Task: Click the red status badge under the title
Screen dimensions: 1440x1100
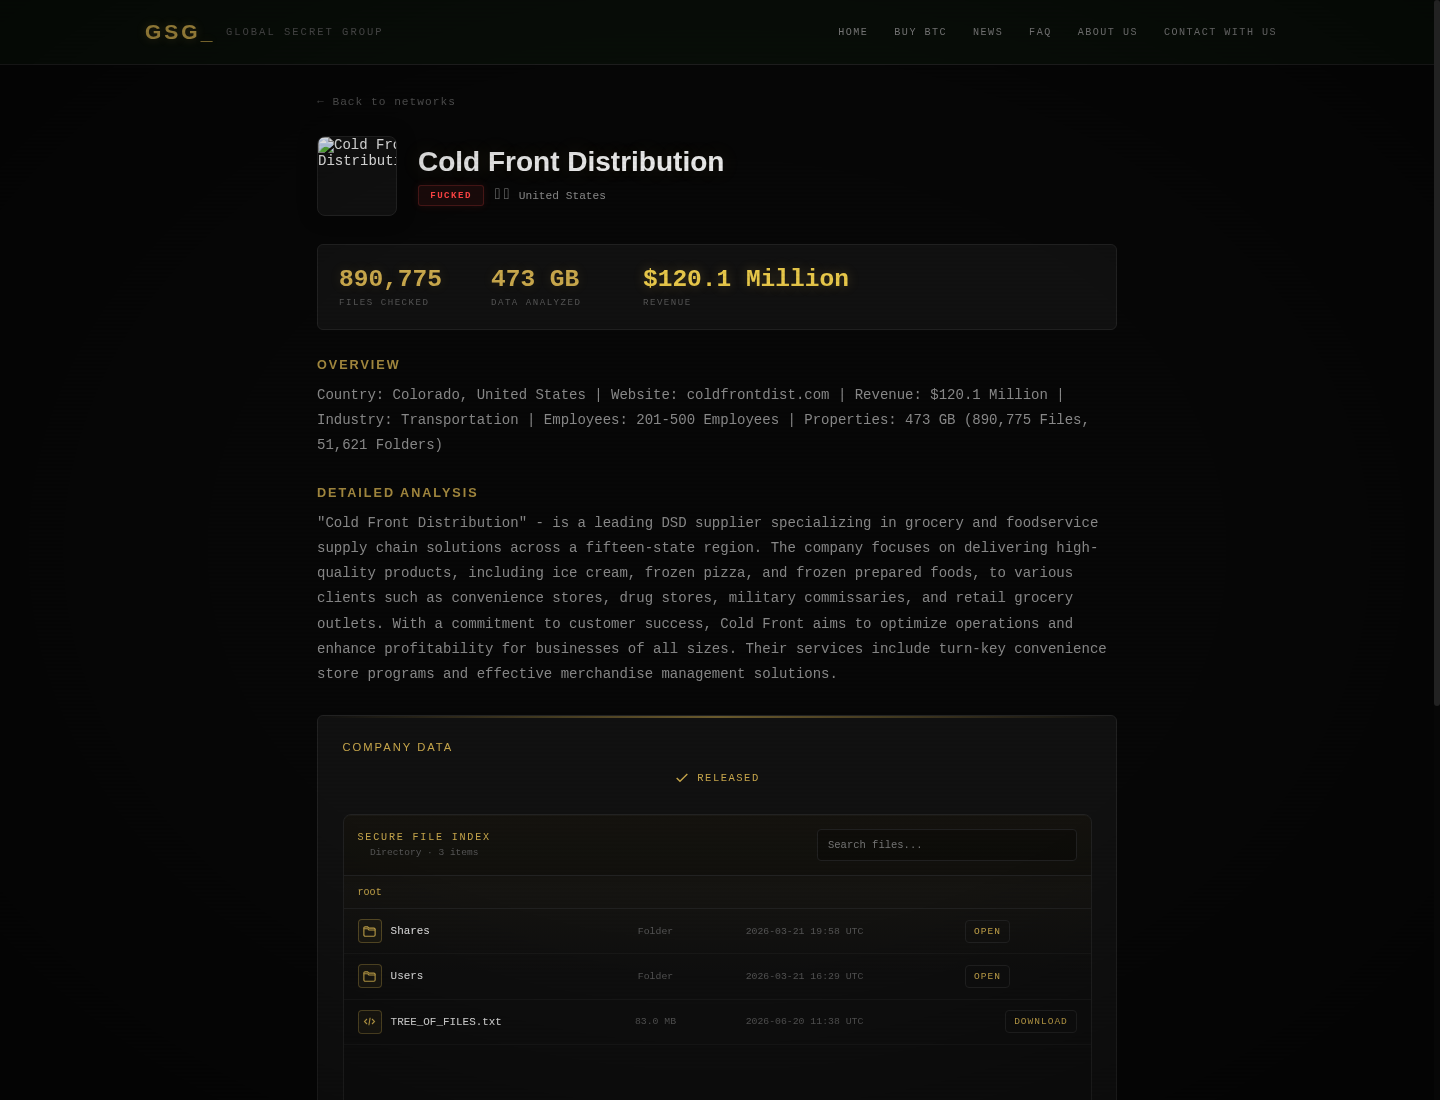Action: click(x=451, y=196)
